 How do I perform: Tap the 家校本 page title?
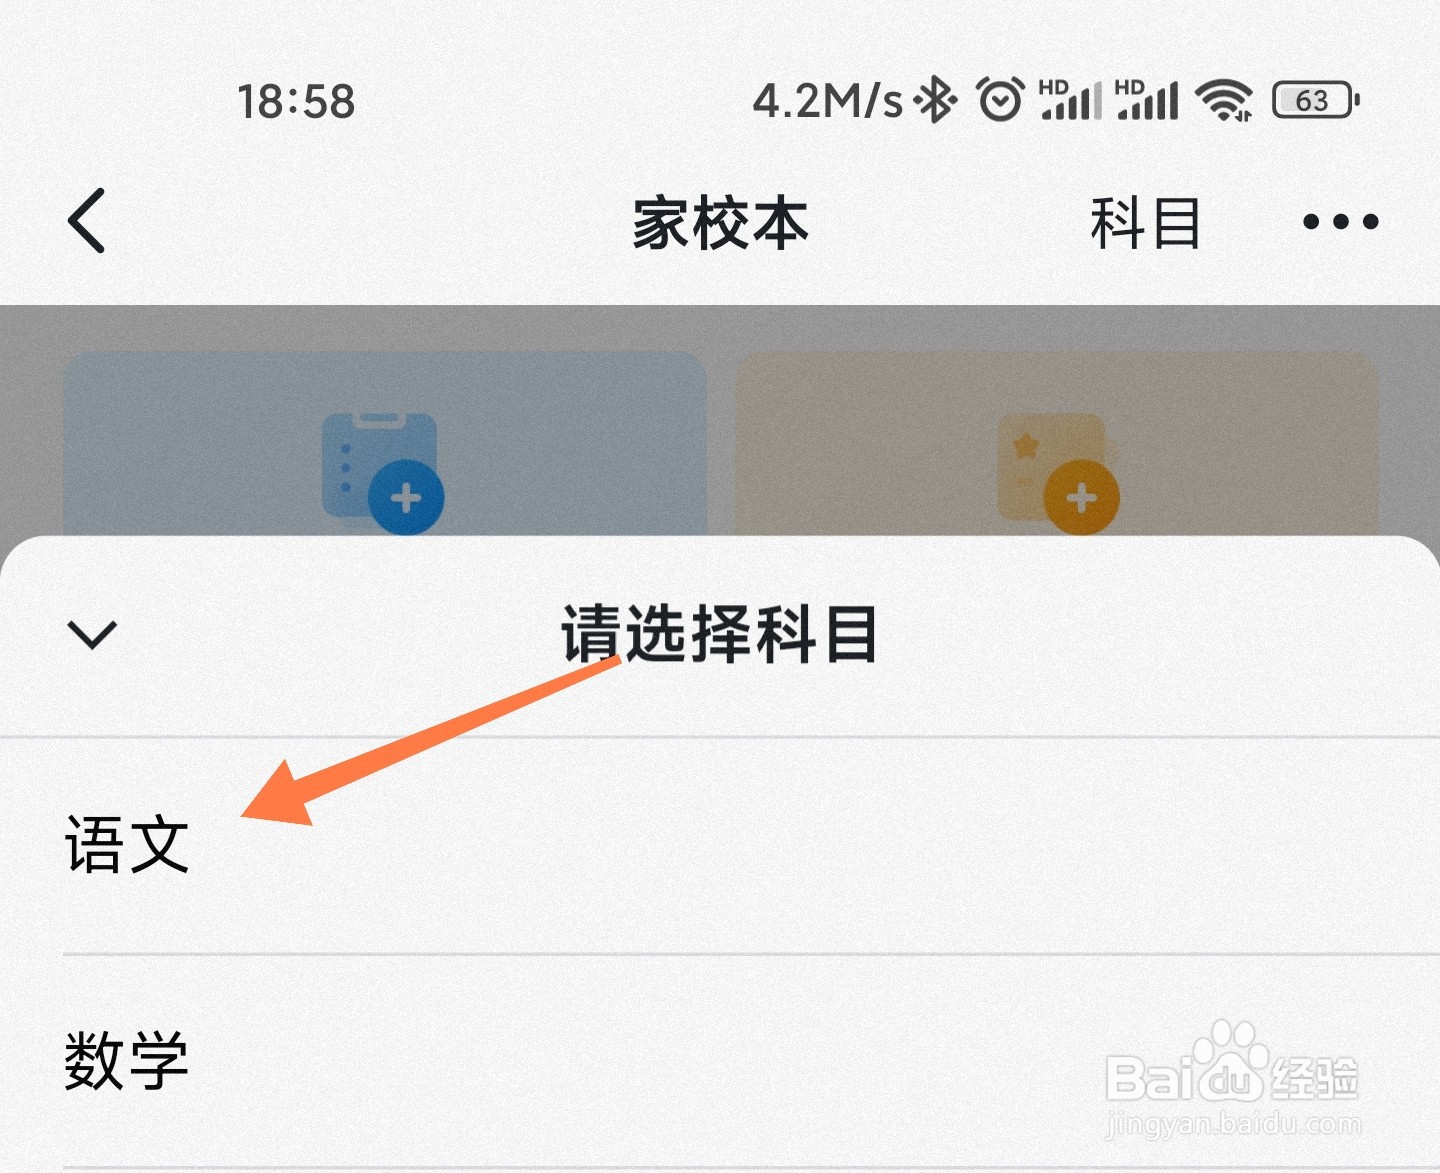(720, 223)
